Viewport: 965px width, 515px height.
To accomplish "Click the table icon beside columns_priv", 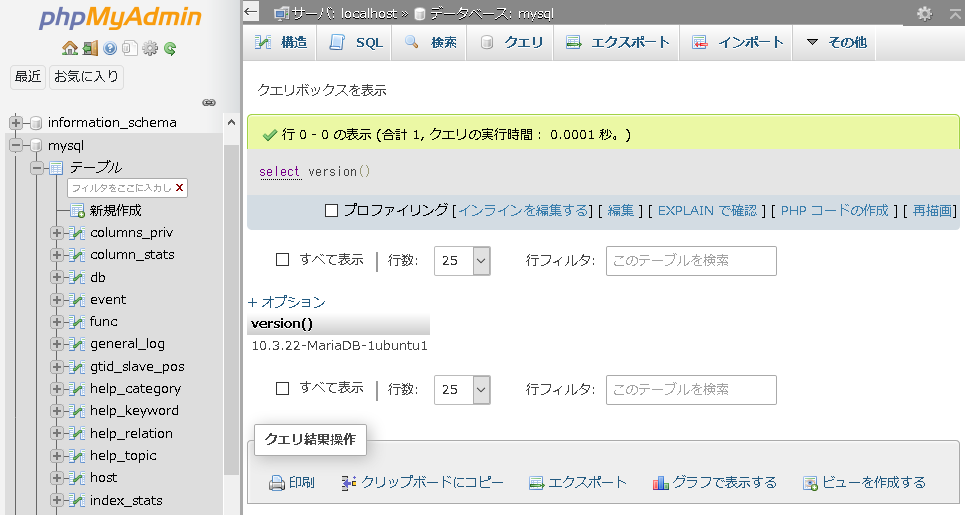I will point(78,233).
